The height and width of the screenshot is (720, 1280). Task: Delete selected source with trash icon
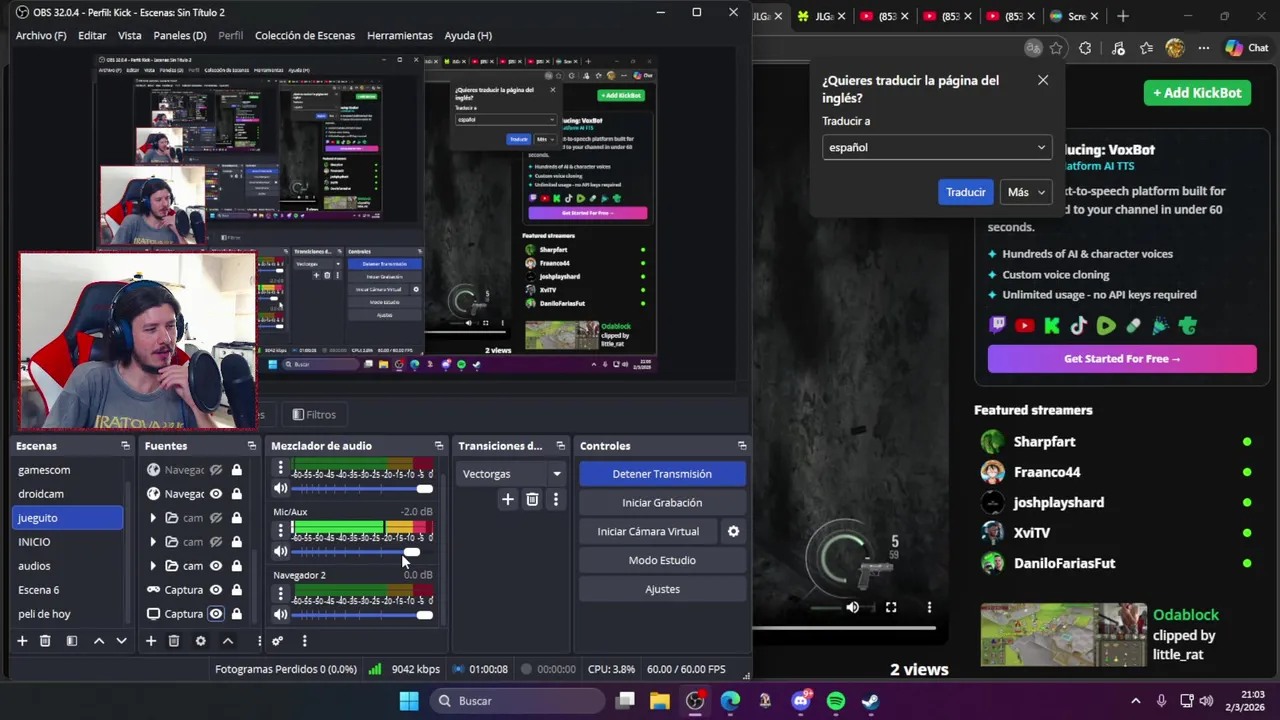[x=174, y=641]
